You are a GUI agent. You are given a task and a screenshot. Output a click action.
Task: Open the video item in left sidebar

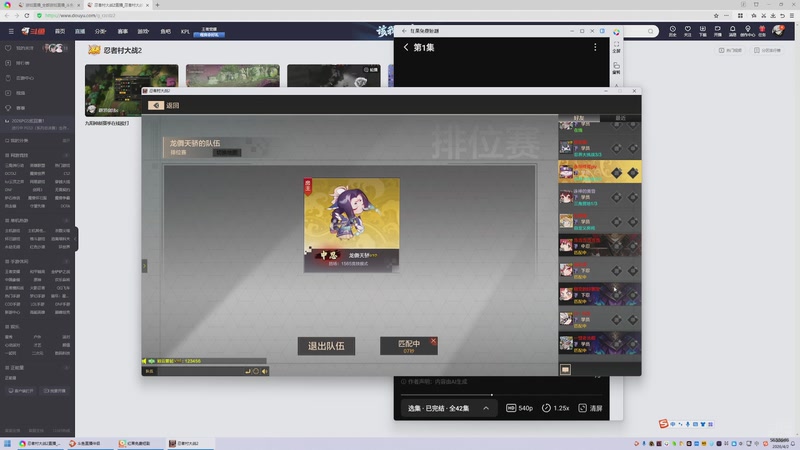tap(15, 93)
